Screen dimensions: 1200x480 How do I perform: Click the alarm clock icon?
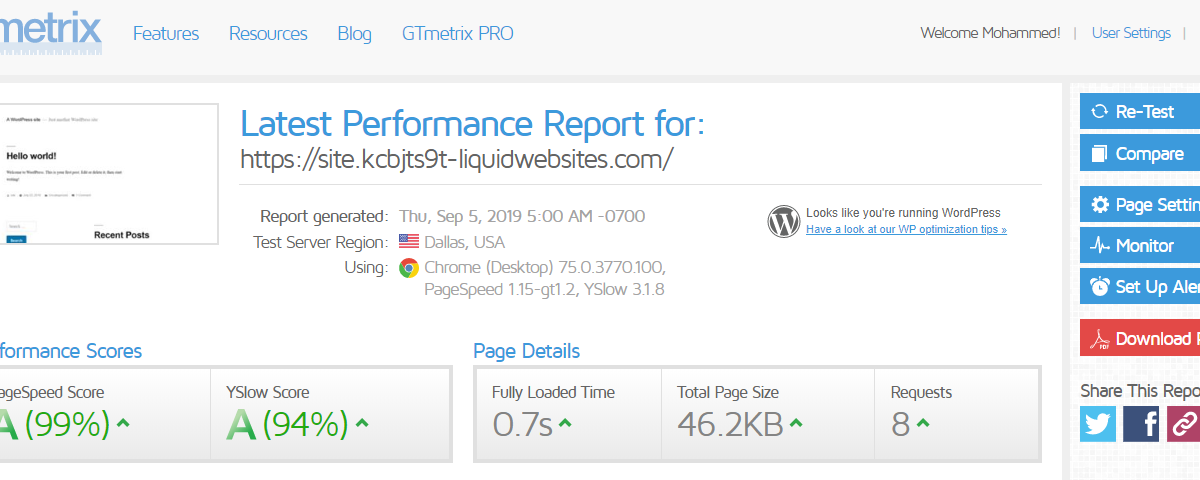click(x=1100, y=286)
